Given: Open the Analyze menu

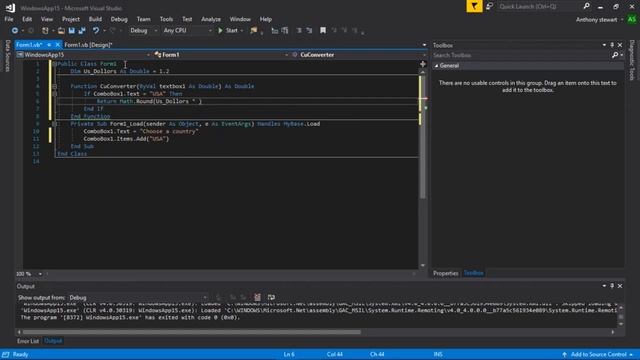Looking at the screenshot, I should 211,19.
